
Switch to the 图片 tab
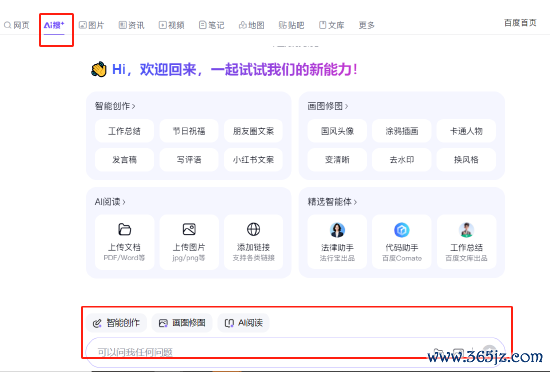tap(92, 25)
